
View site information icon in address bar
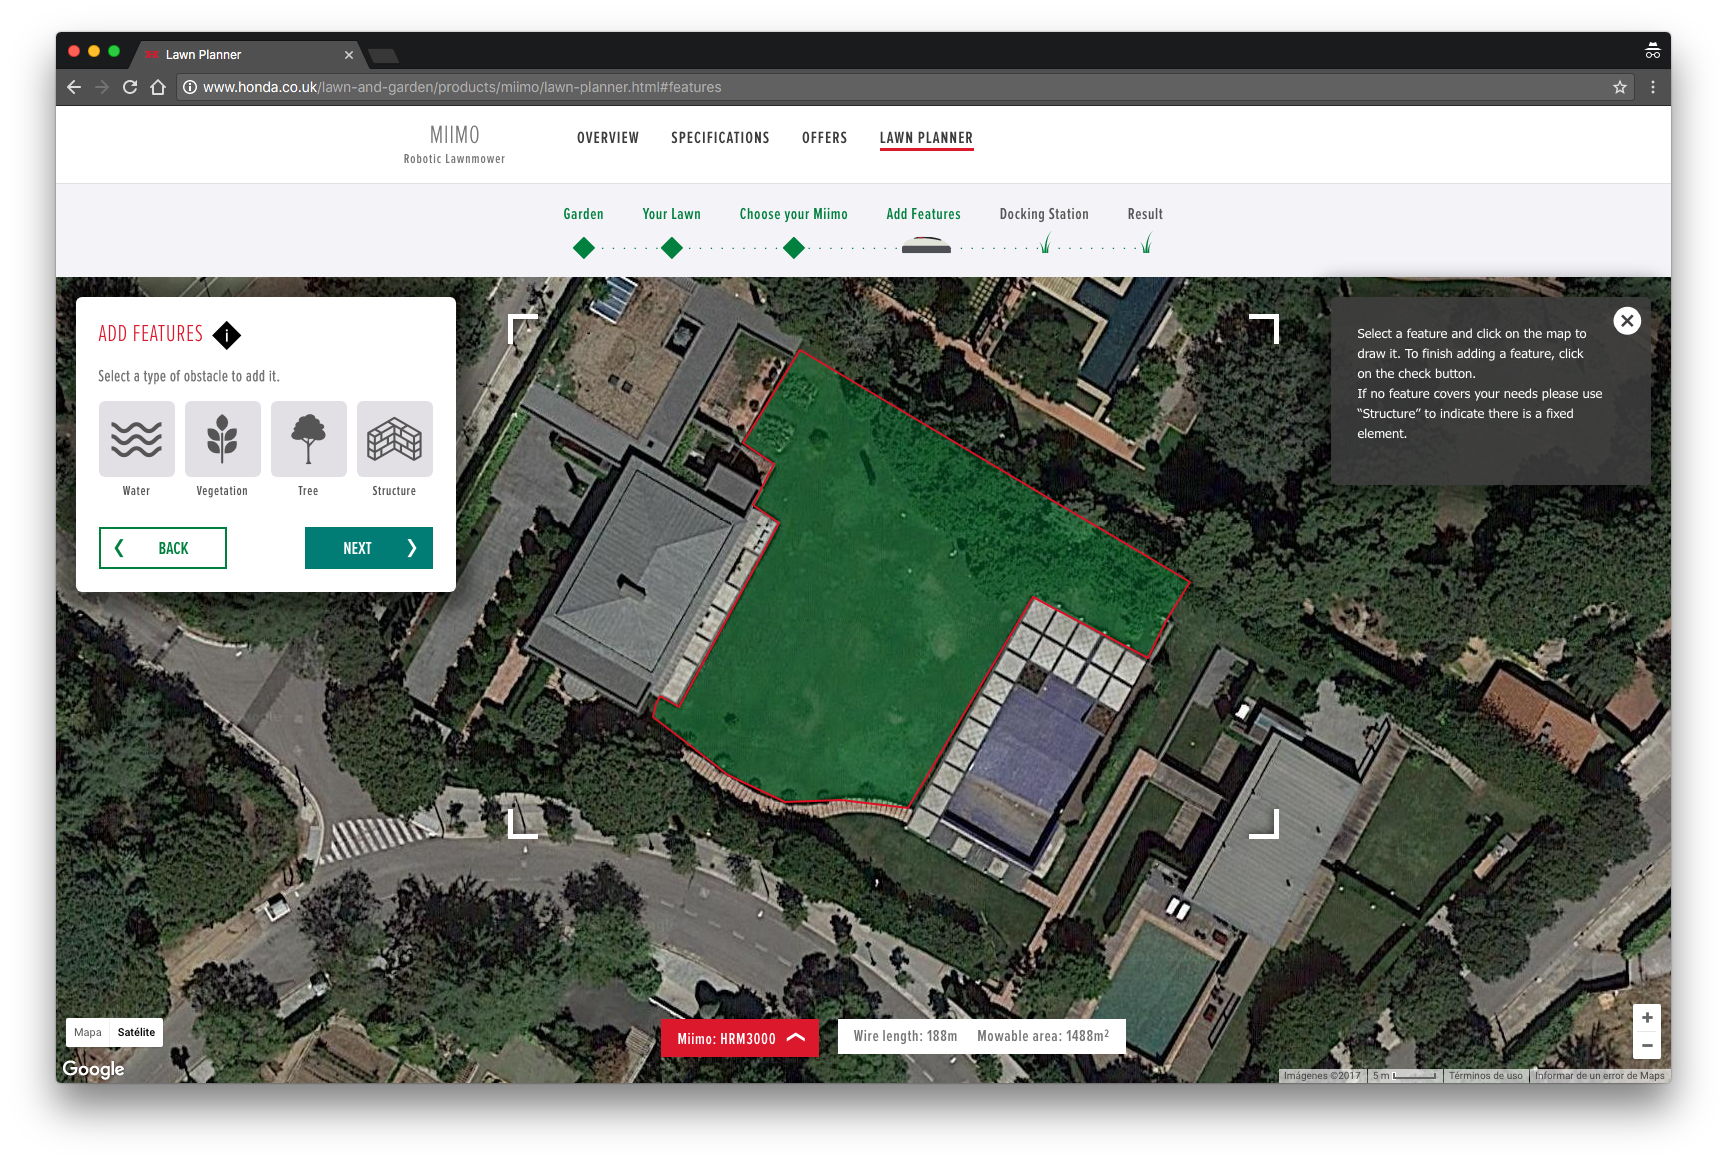[x=190, y=87]
